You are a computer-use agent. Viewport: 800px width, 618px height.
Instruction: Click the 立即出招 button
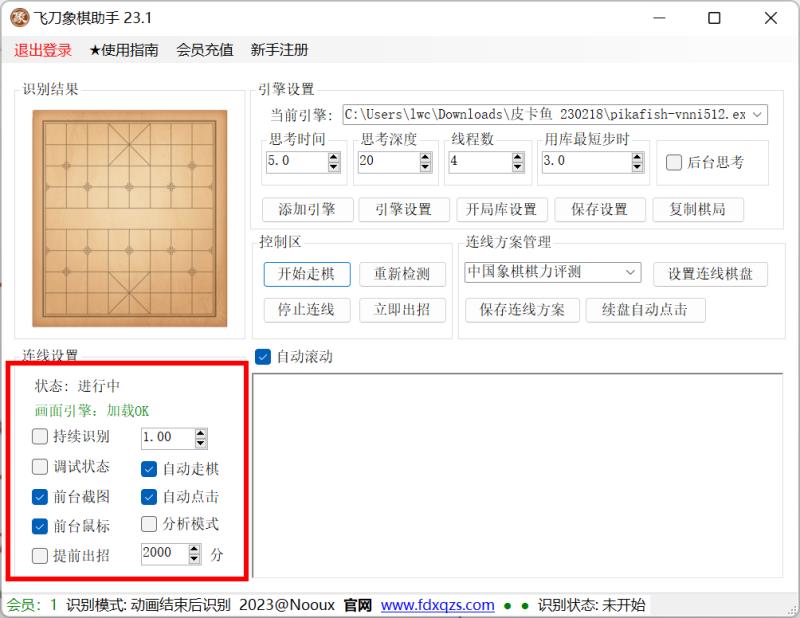[x=402, y=309]
